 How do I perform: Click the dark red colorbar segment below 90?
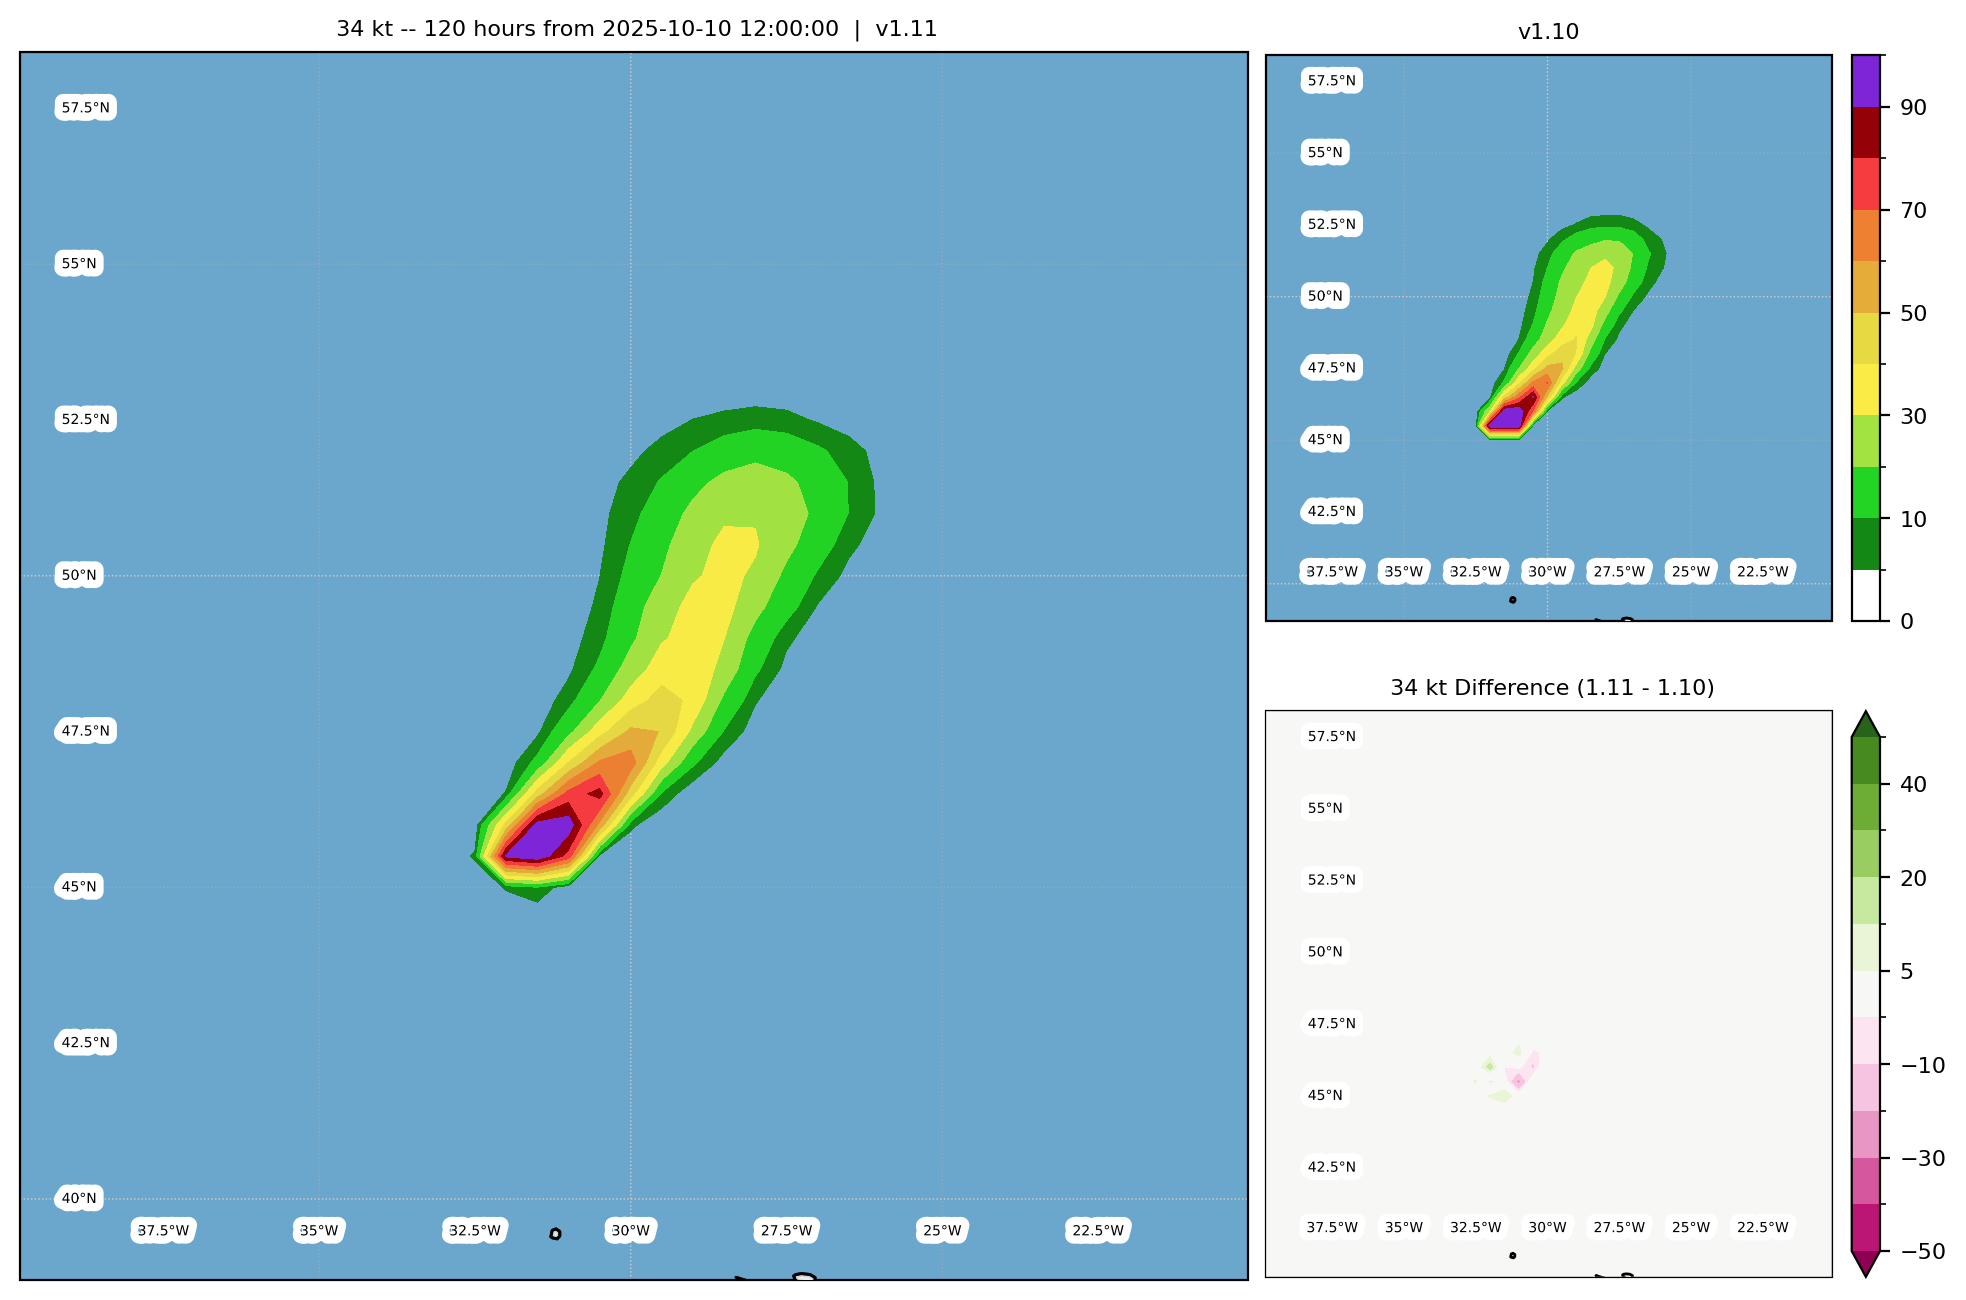pyautogui.click(x=1866, y=132)
